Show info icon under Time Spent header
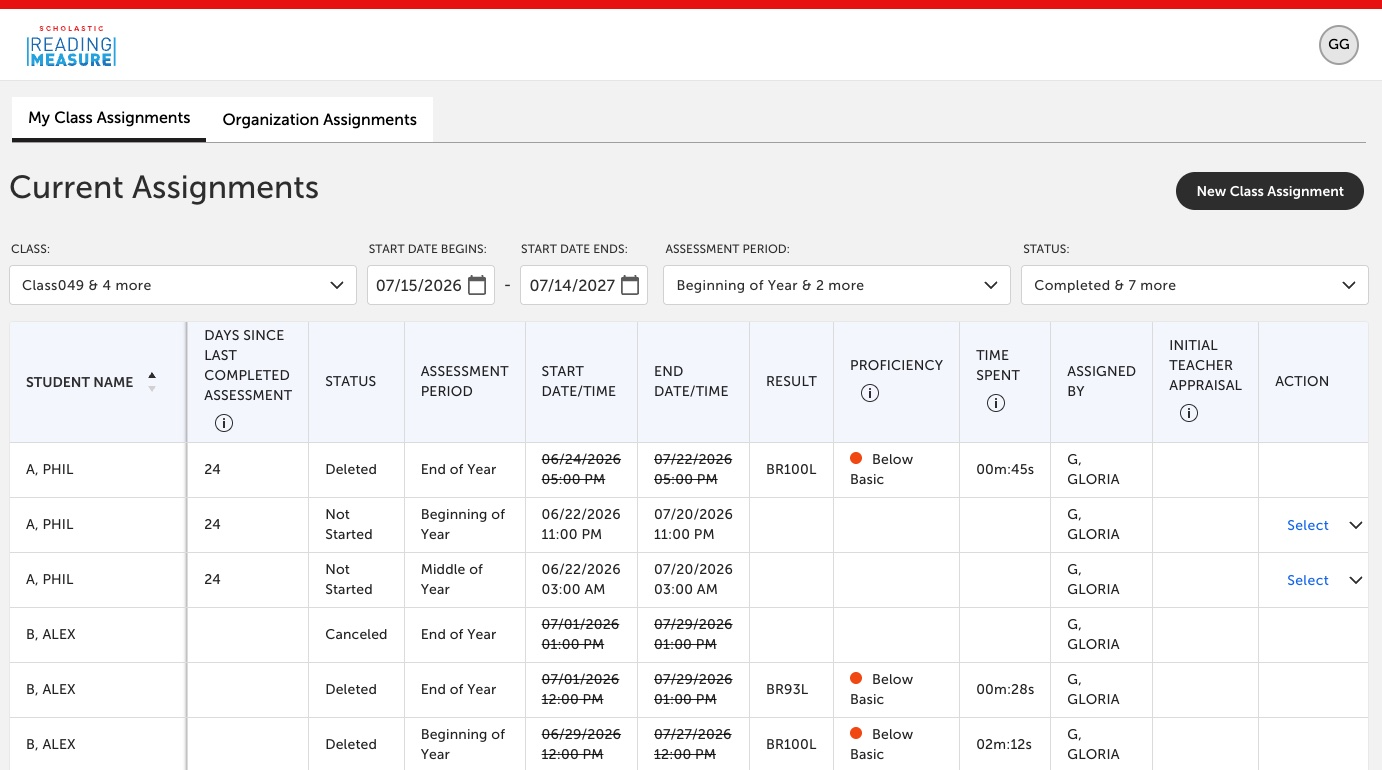 click(996, 403)
